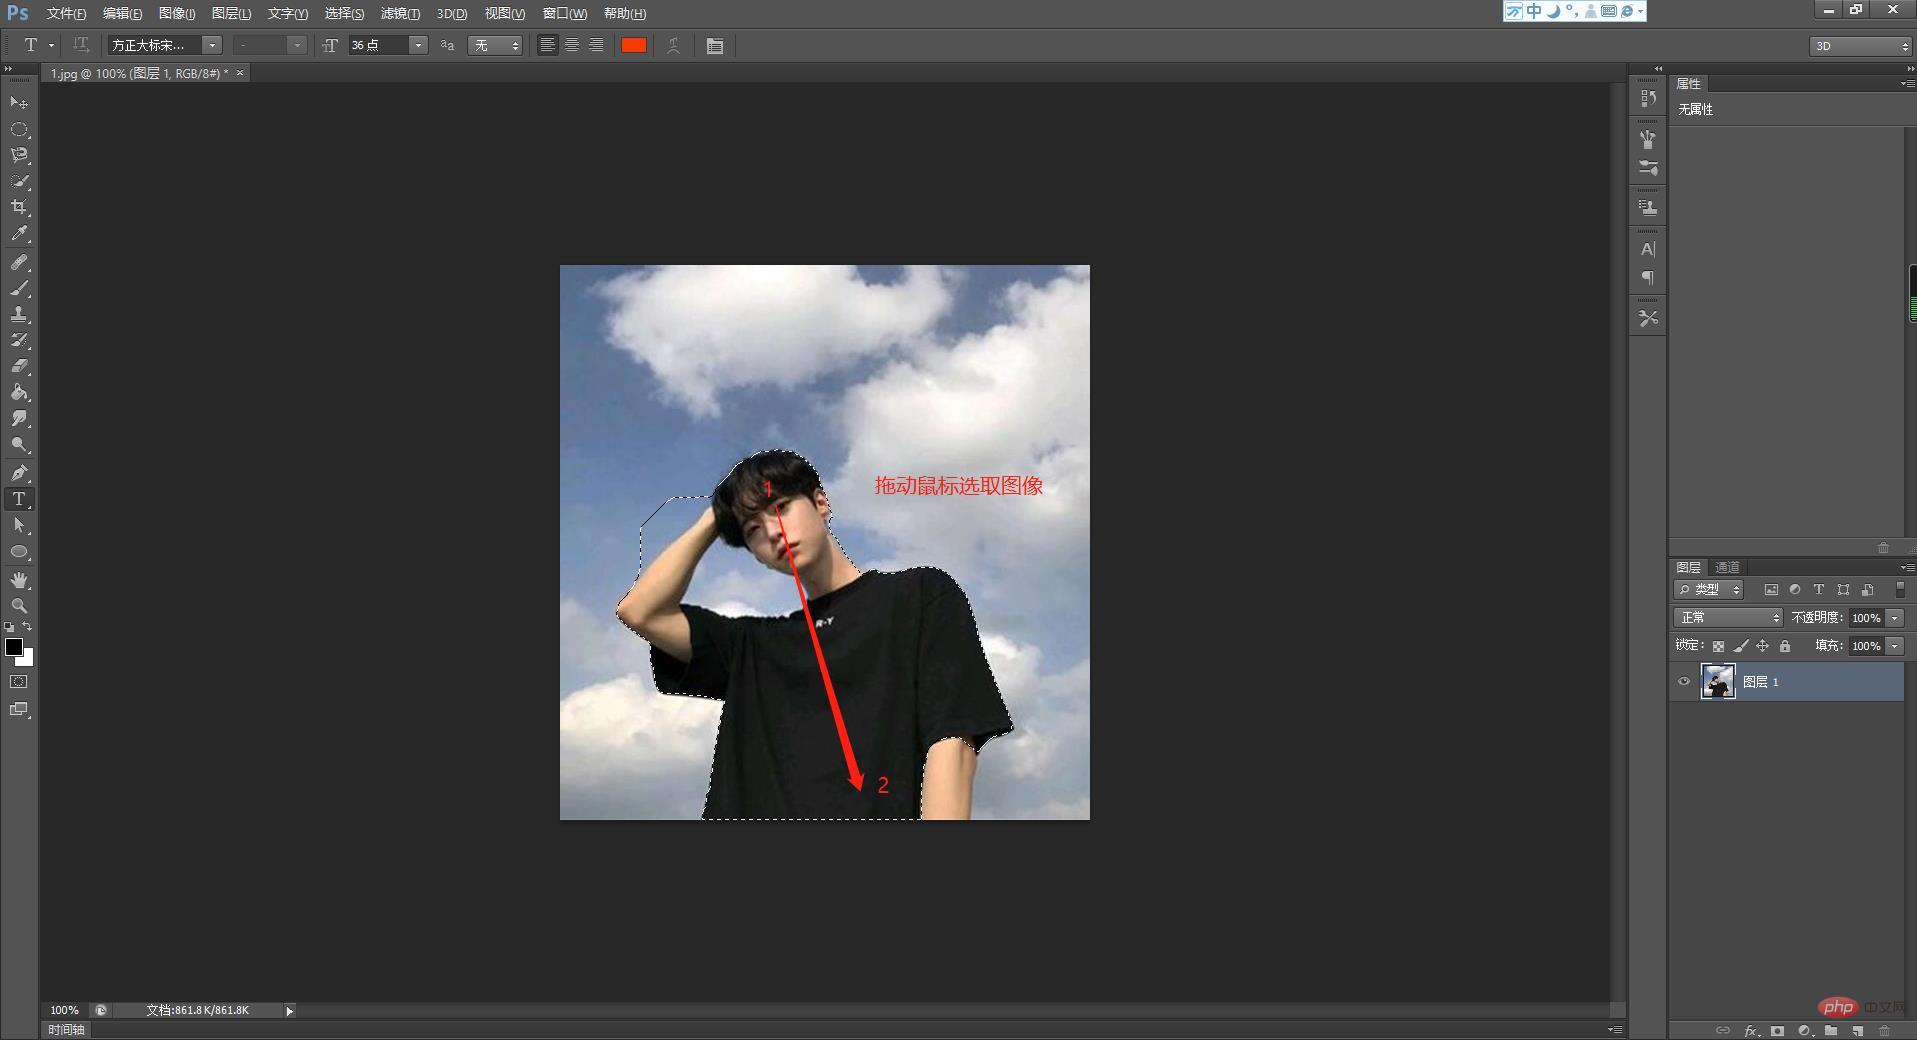Hide 图层 1 with eye icon
This screenshot has width=1917, height=1040.
pyautogui.click(x=1684, y=682)
